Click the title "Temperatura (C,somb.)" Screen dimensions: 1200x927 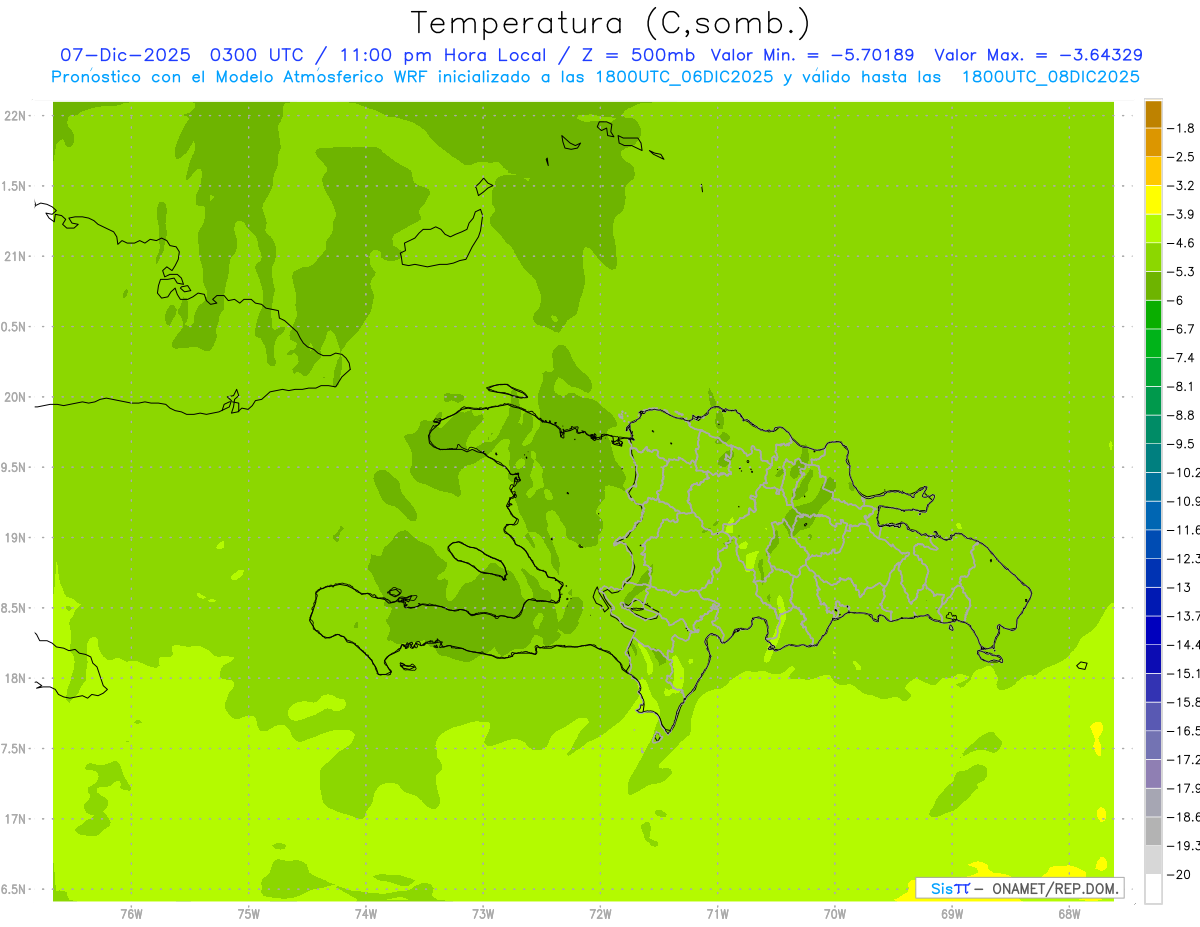(x=610, y=24)
